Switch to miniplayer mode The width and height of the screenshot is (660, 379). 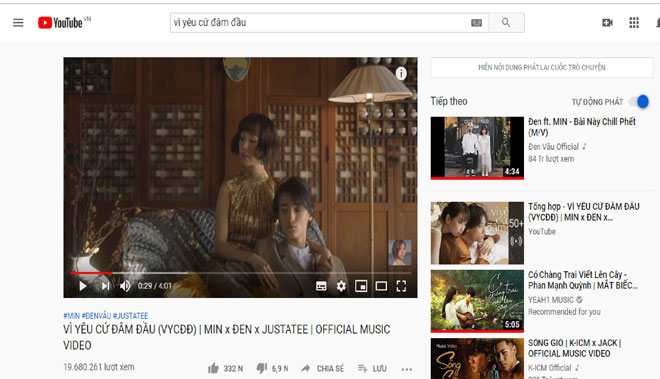(x=361, y=286)
